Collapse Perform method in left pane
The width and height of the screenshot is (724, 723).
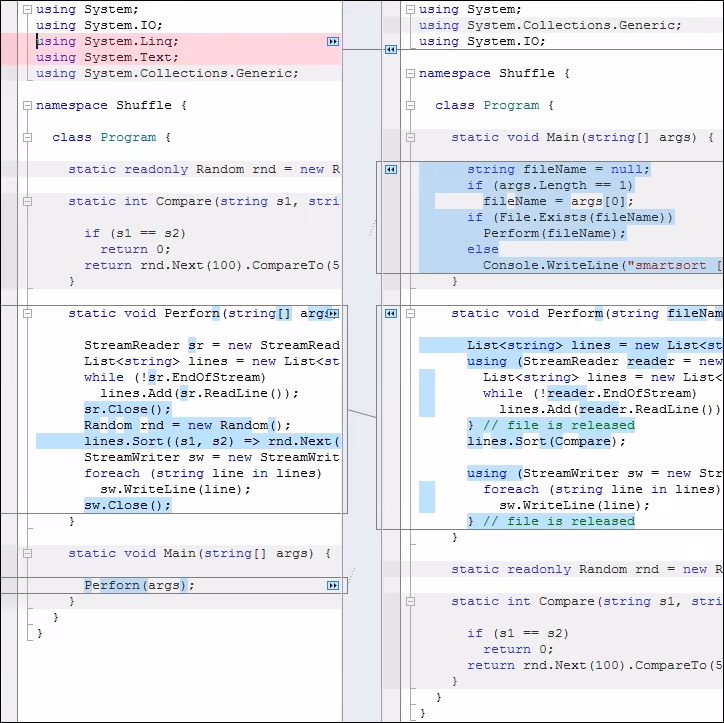click(x=28, y=313)
